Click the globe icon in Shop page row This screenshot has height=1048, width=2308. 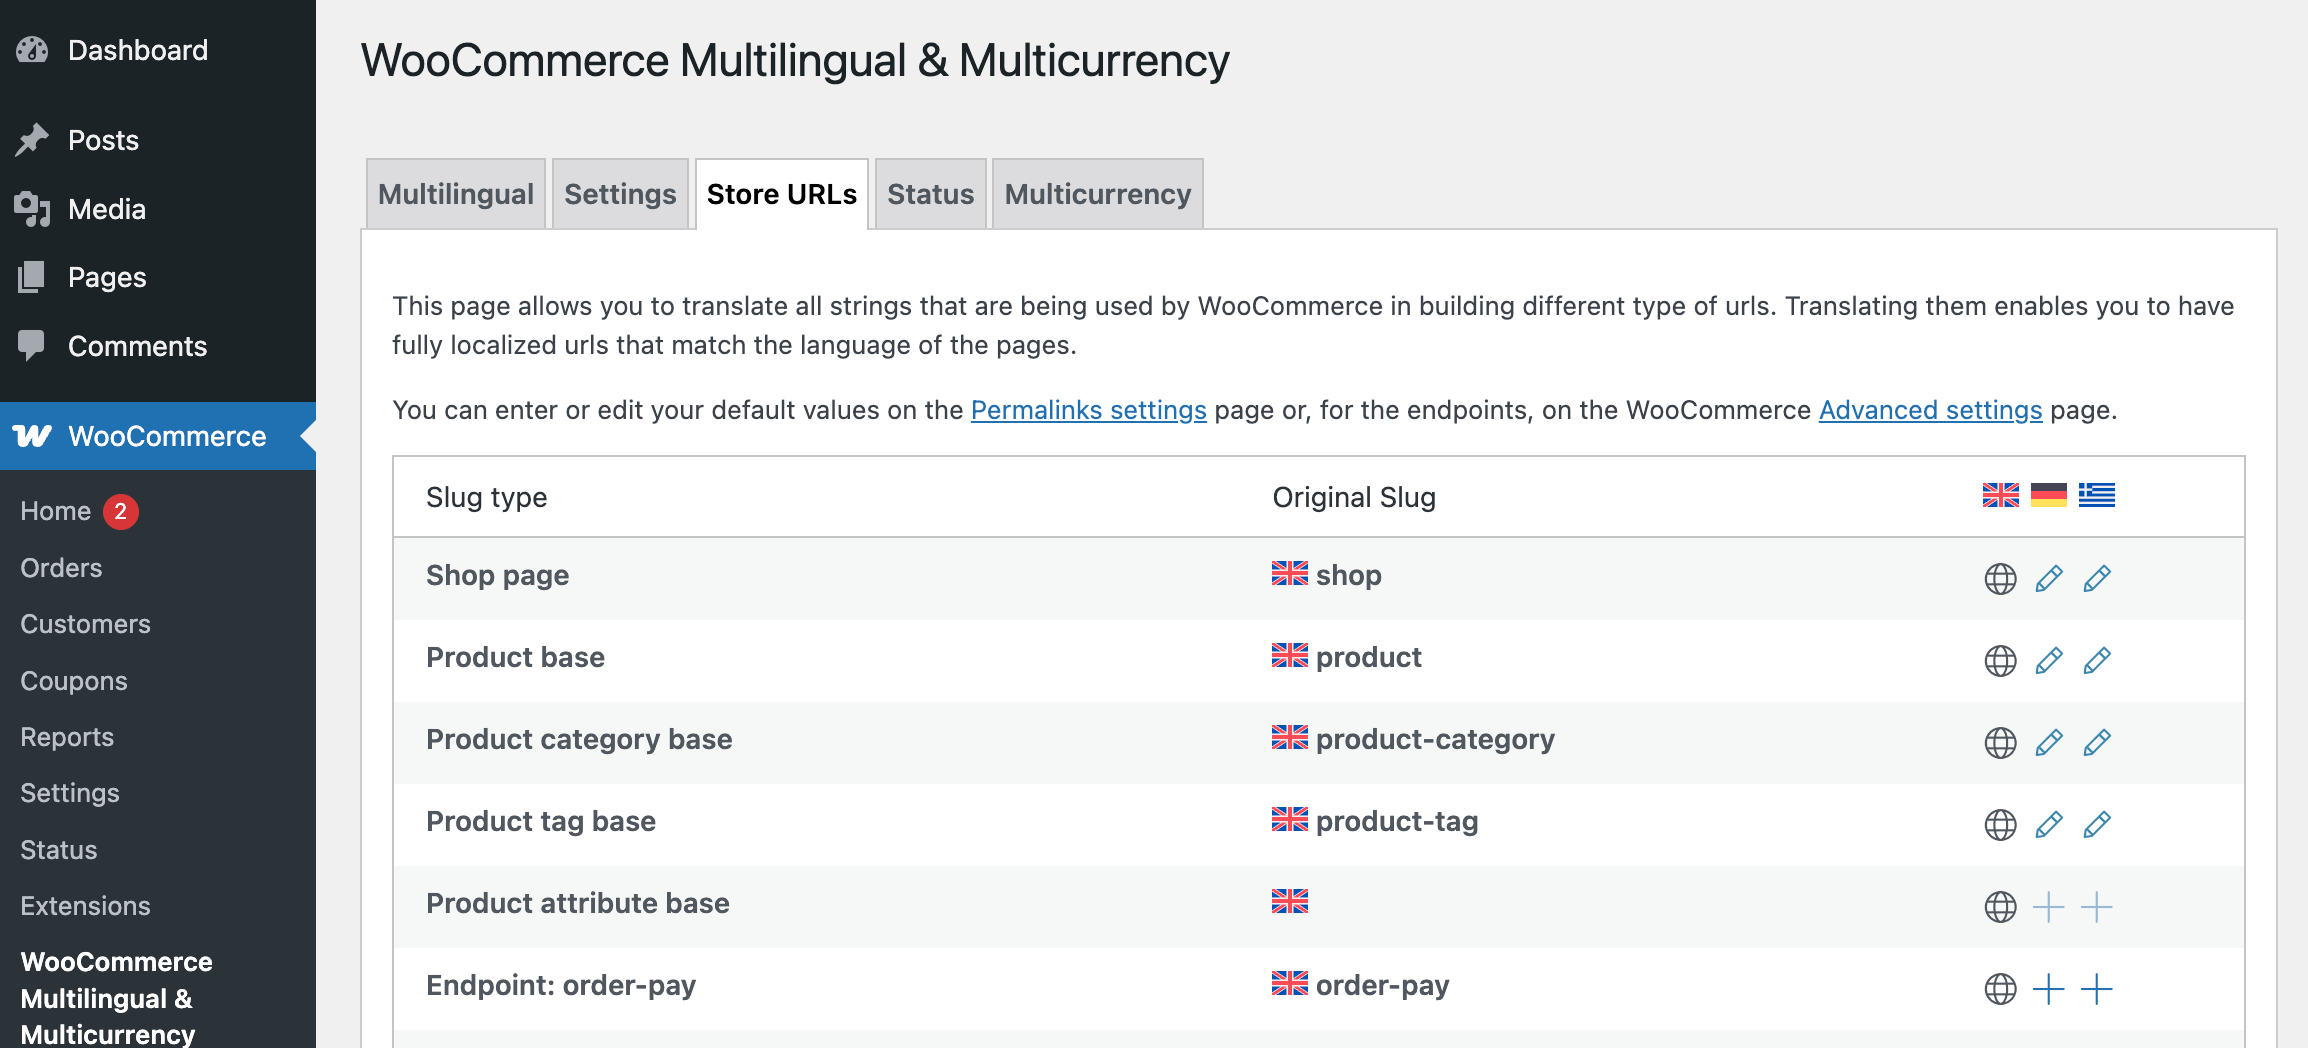(x=2000, y=578)
